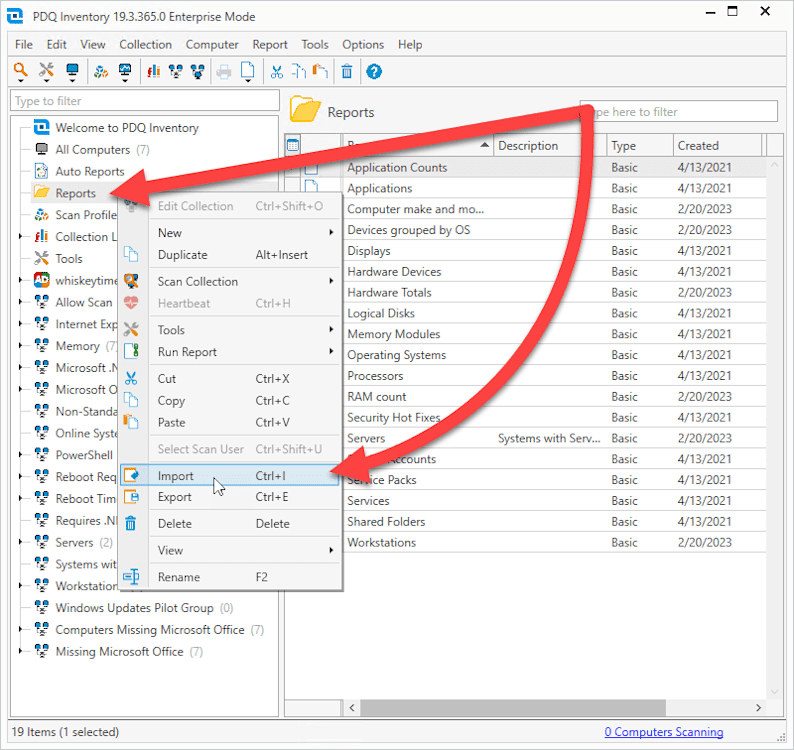Click horizontal scrollbar left arrow
794x750 pixels.
[x=352, y=707]
